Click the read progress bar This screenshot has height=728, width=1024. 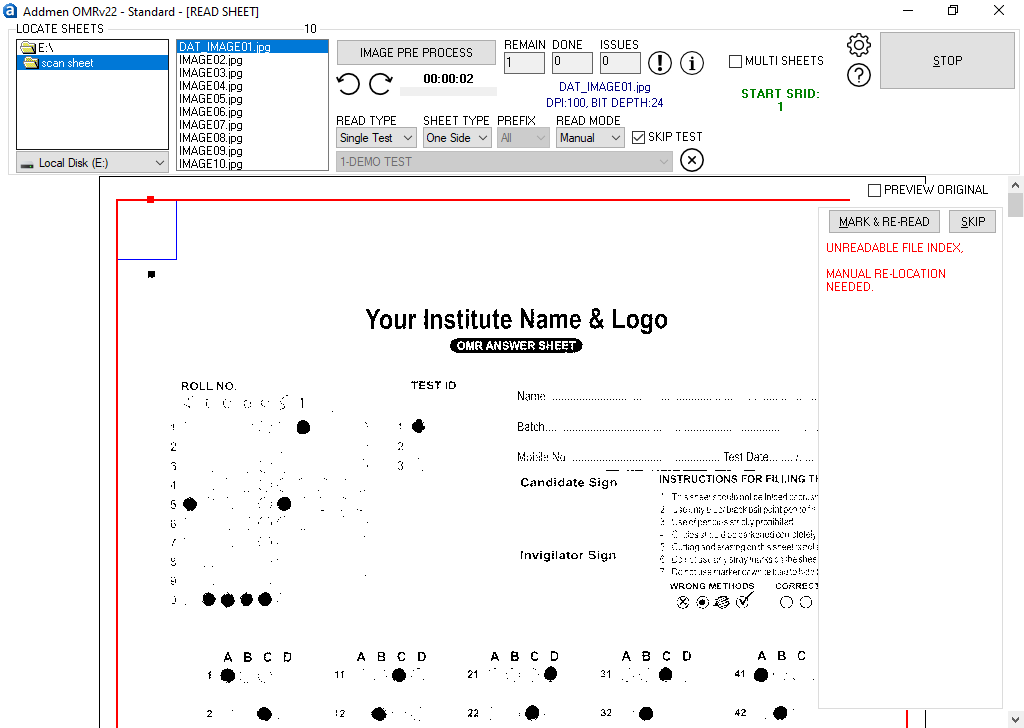[448, 92]
